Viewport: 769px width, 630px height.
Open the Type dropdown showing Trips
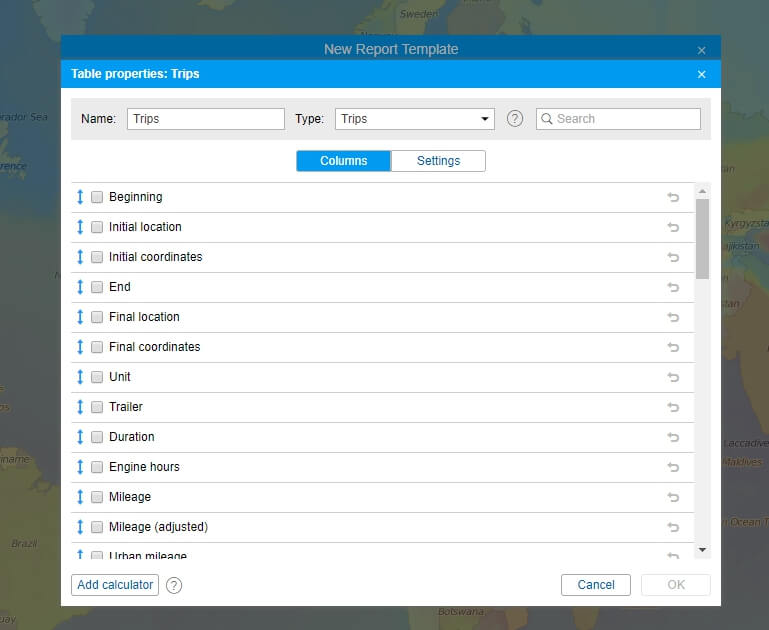coord(414,119)
